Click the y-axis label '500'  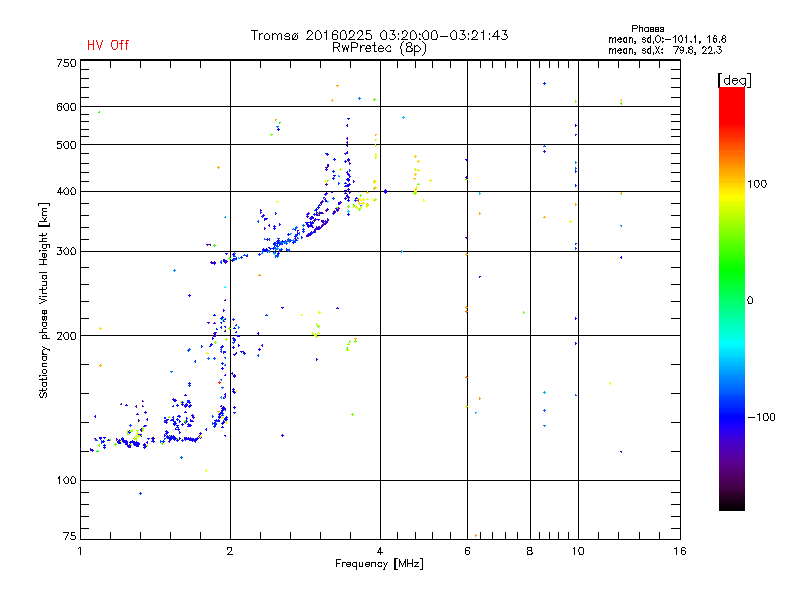66,145
